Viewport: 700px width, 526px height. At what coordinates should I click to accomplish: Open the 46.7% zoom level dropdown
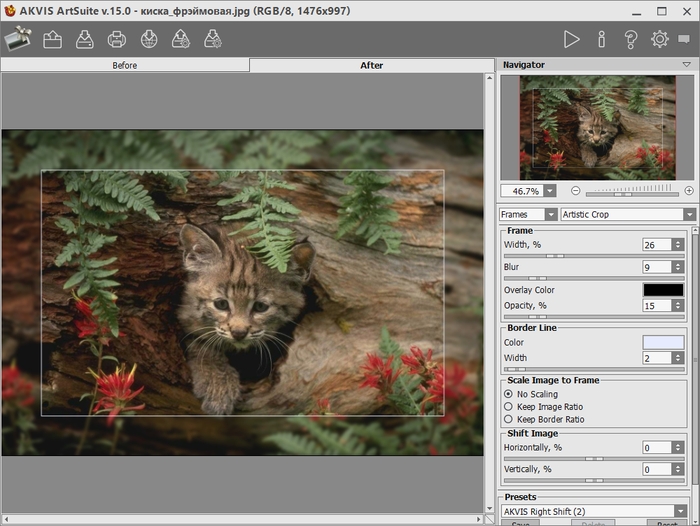pos(550,191)
